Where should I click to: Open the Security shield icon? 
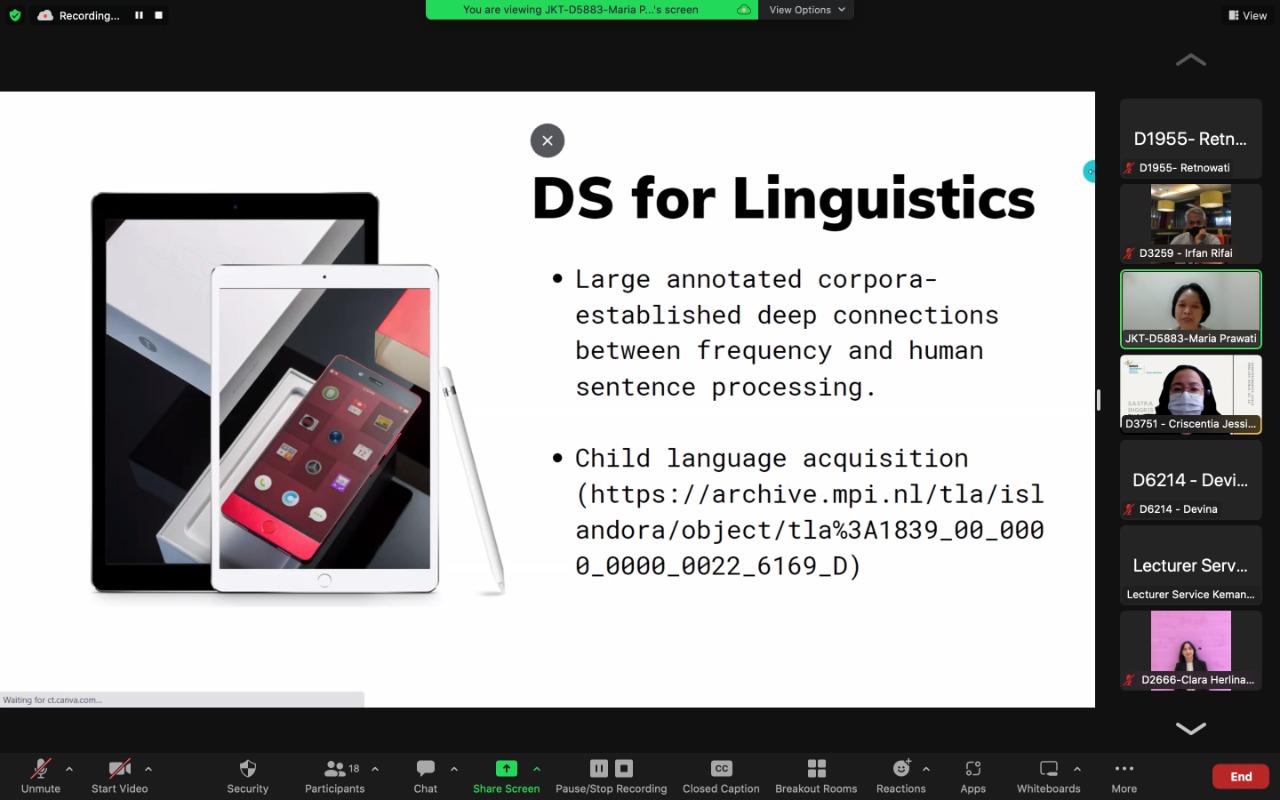(247, 769)
